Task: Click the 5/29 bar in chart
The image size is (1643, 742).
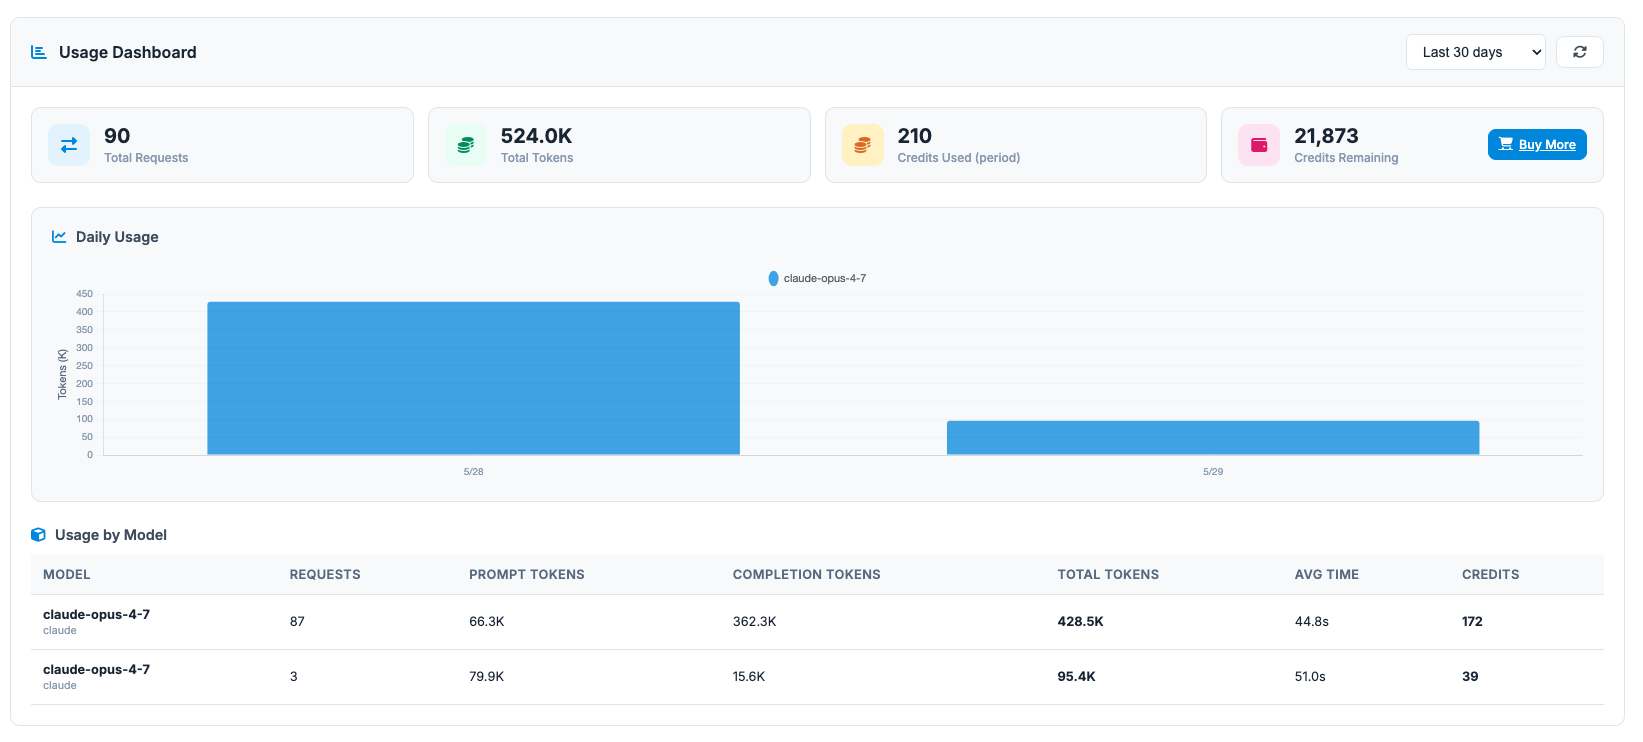Action: 1213,438
